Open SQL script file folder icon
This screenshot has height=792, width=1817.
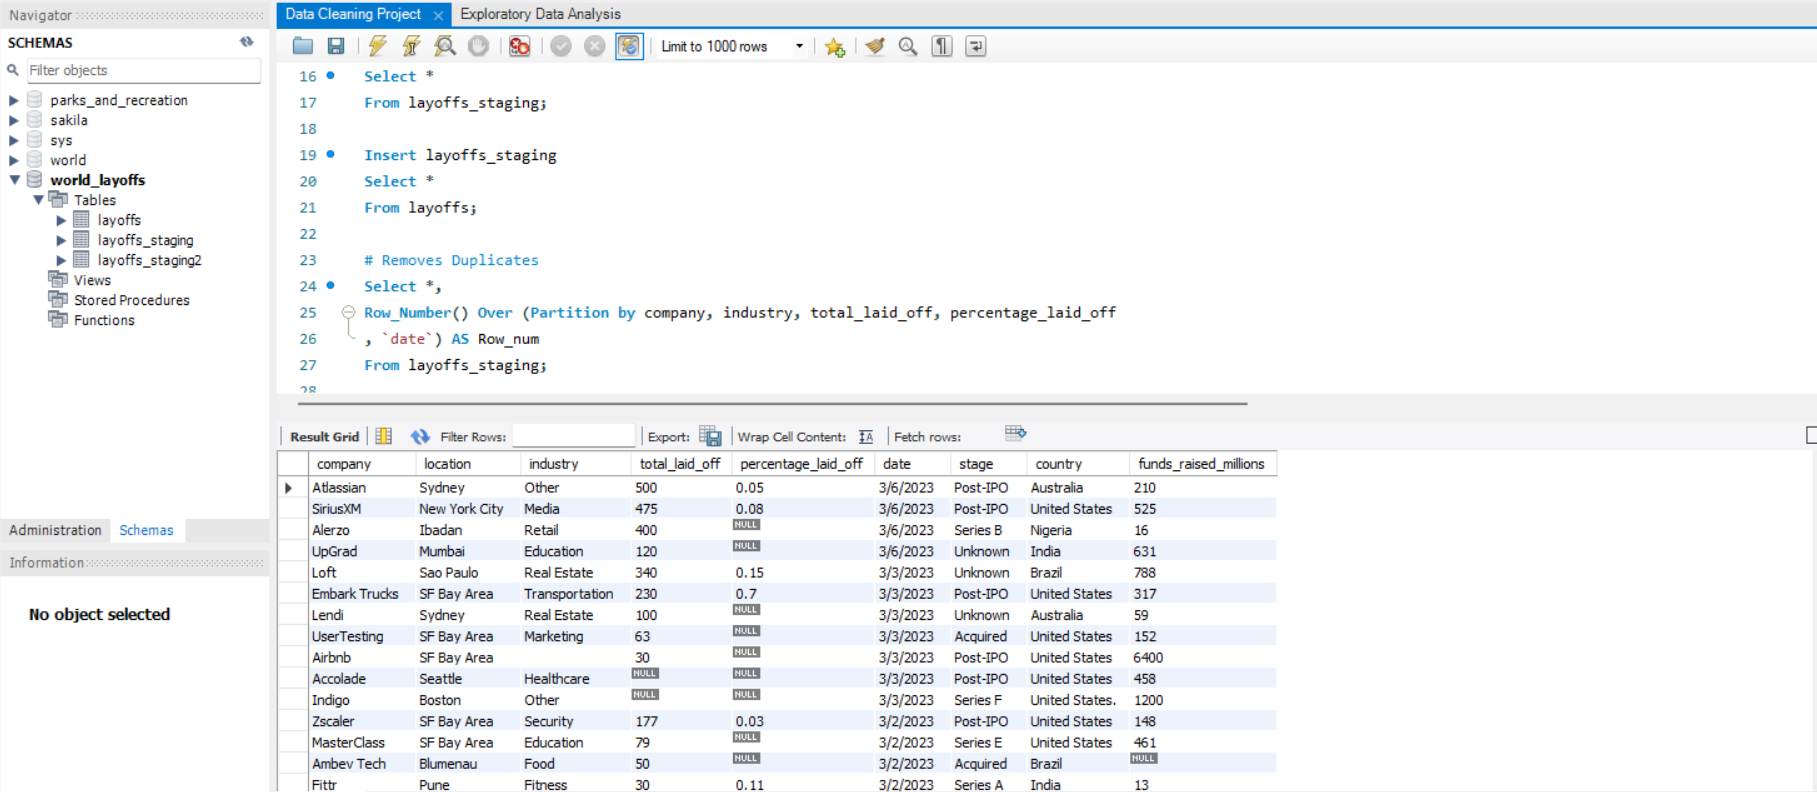(x=303, y=46)
